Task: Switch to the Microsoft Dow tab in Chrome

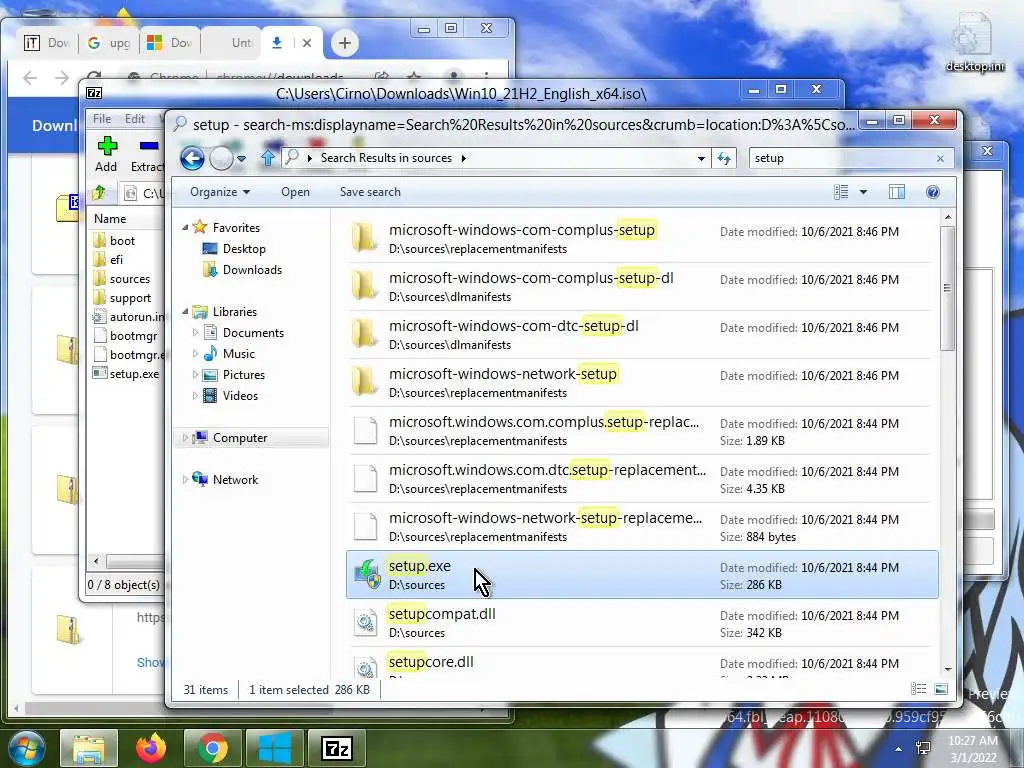Action: pos(170,43)
